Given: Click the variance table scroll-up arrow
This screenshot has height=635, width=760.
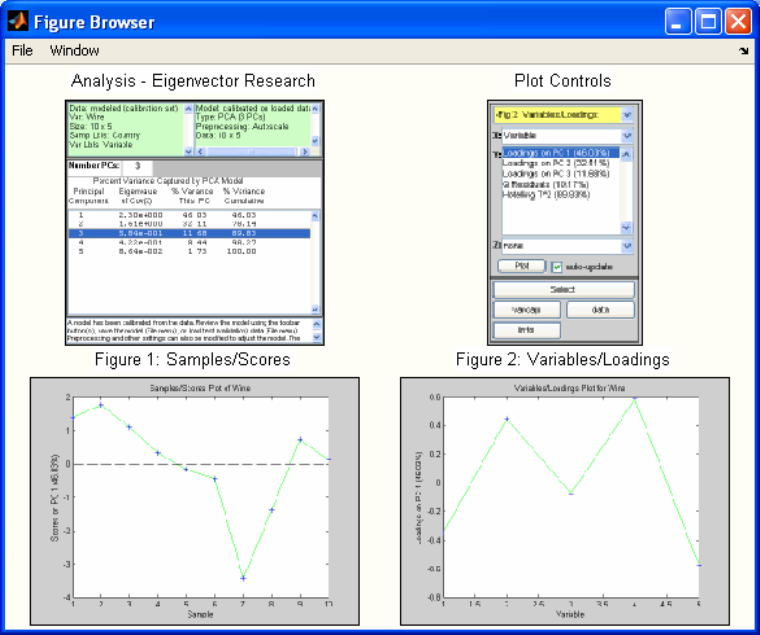Looking at the screenshot, I should point(315,216).
